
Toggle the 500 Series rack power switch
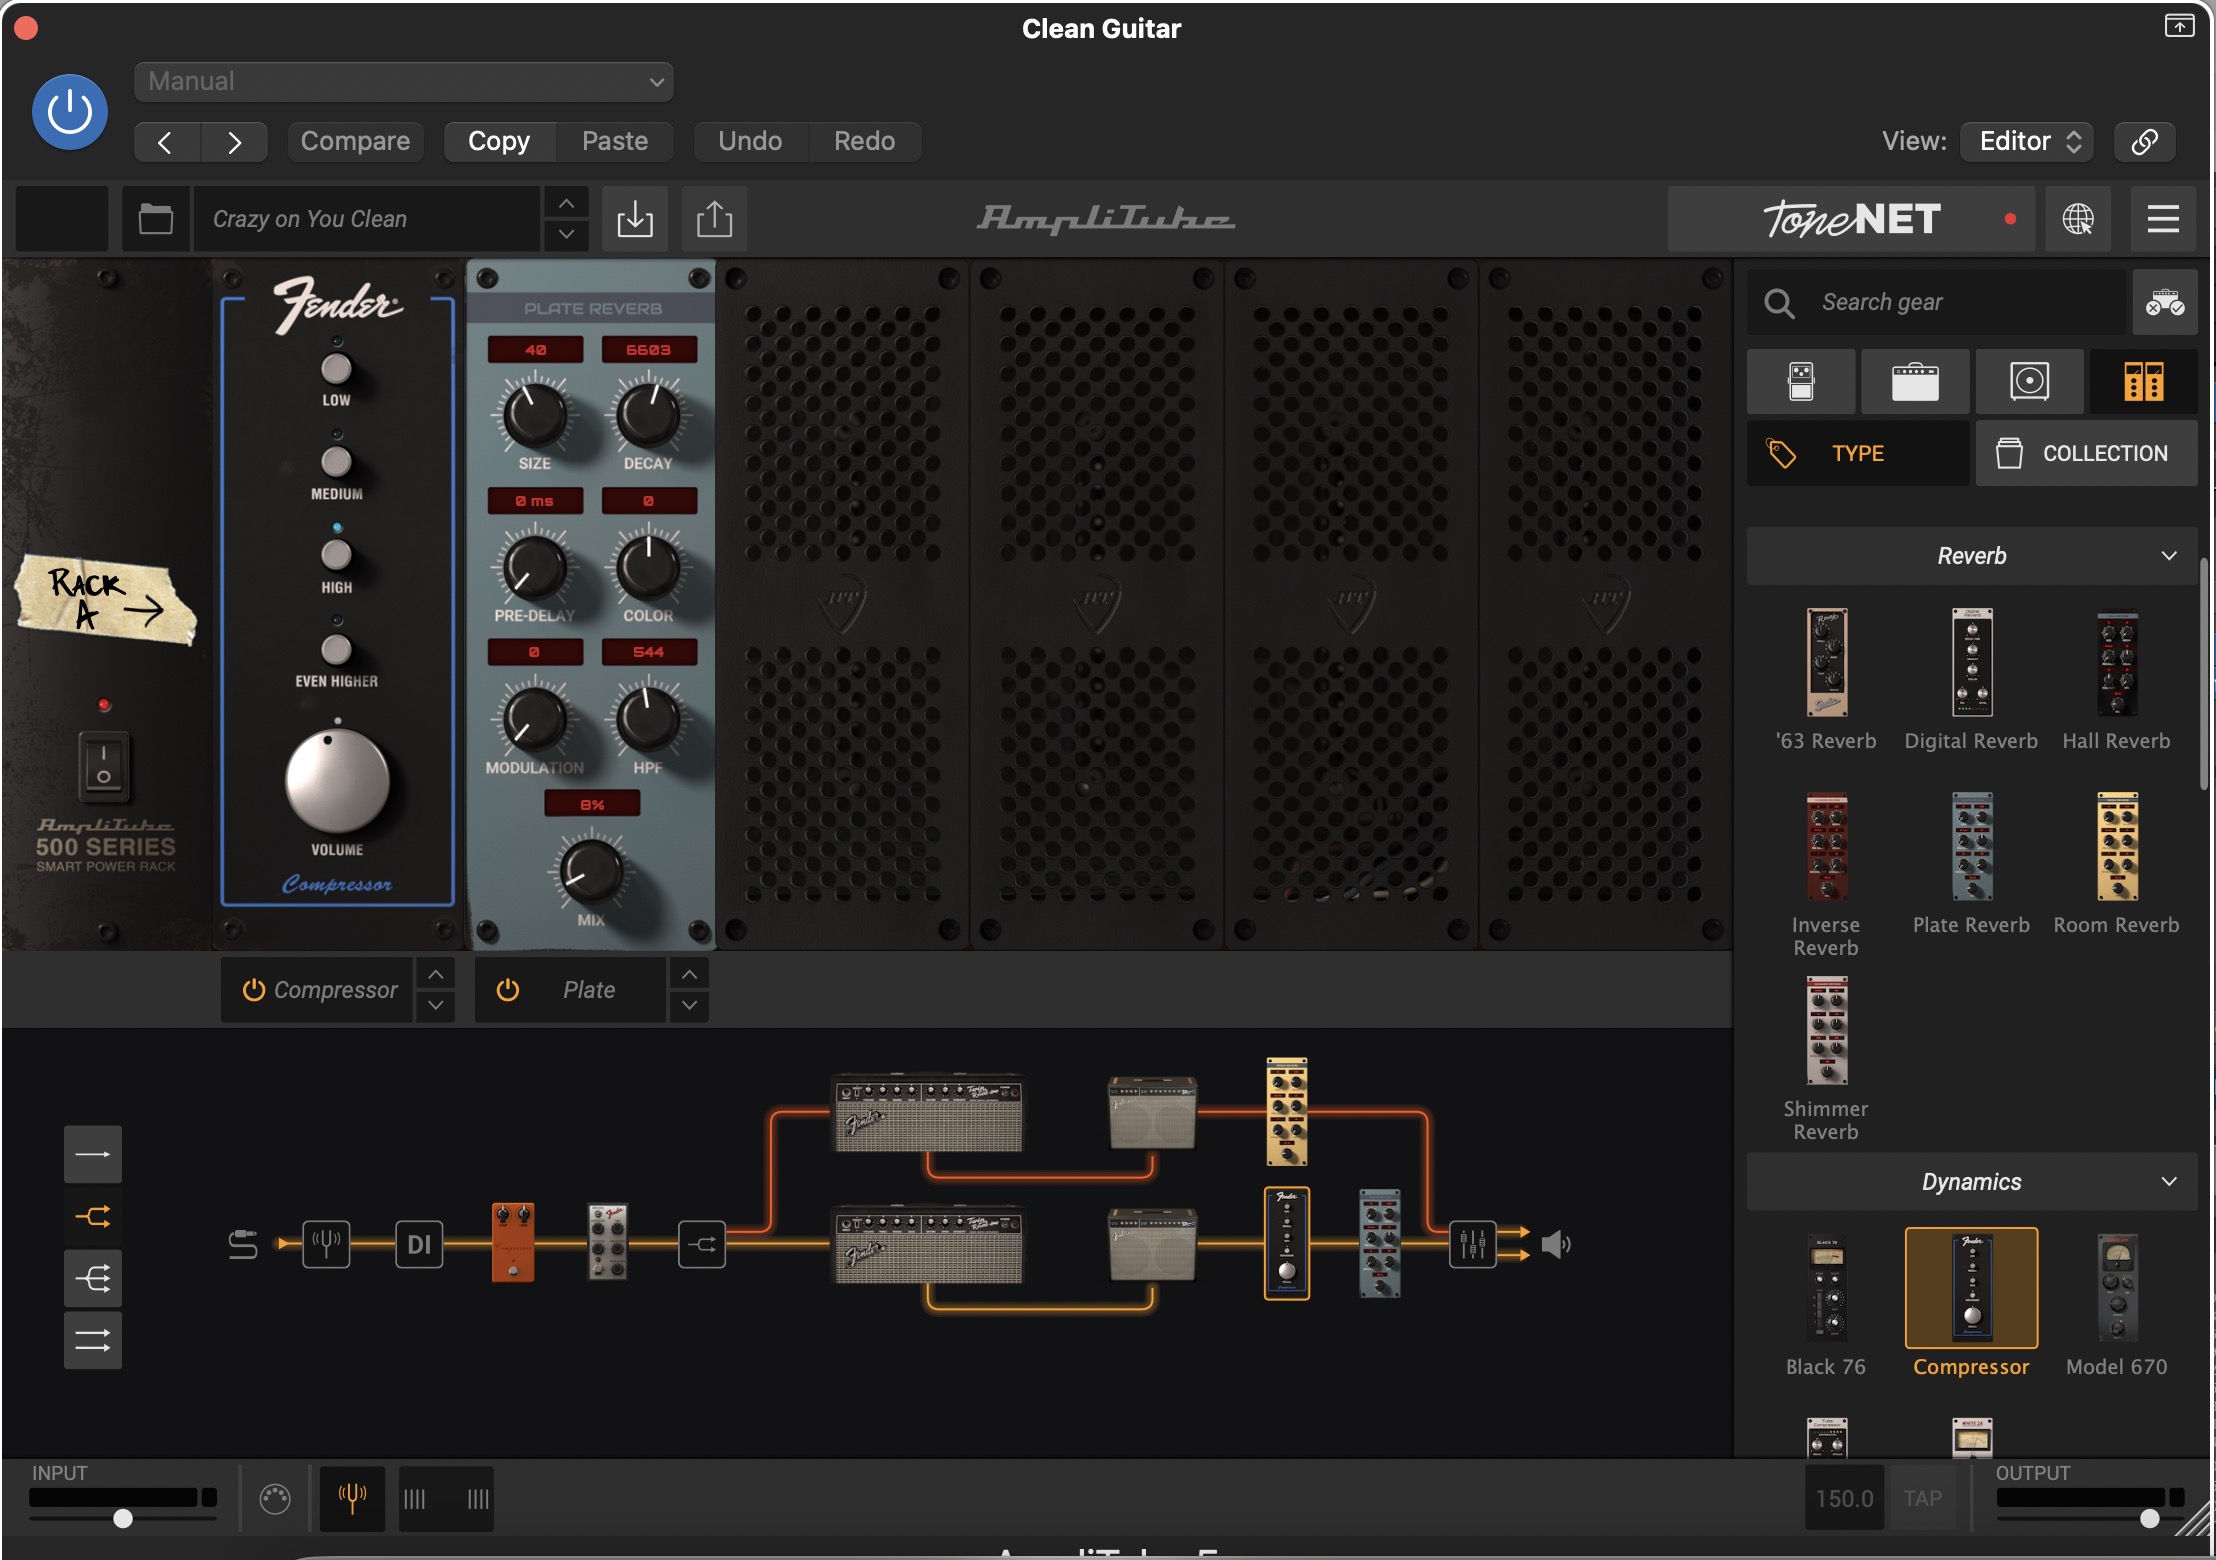[104, 767]
